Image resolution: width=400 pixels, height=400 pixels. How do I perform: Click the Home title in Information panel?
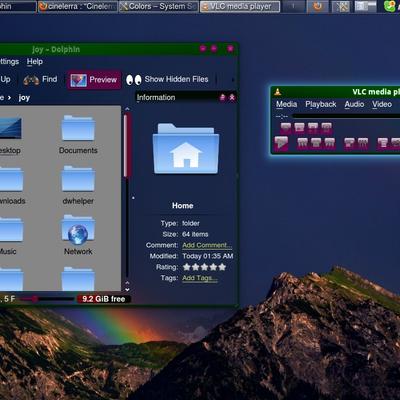pyautogui.click(x=183, y=206)
